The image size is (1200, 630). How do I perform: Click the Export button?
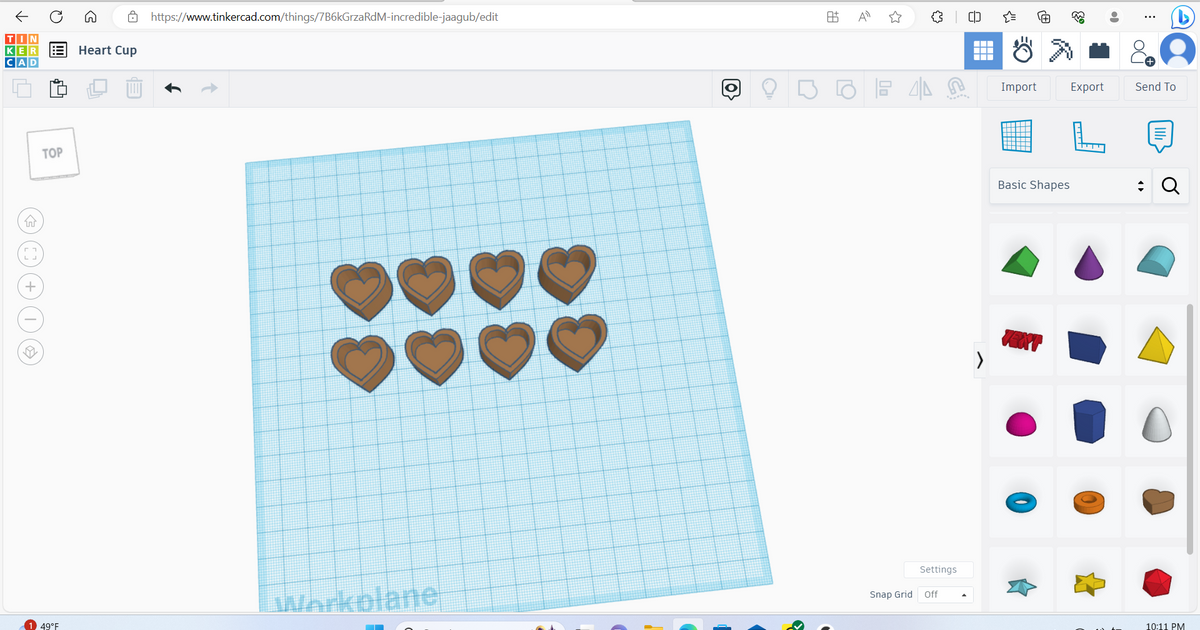pyautogui.click(x=1087, y=87)
